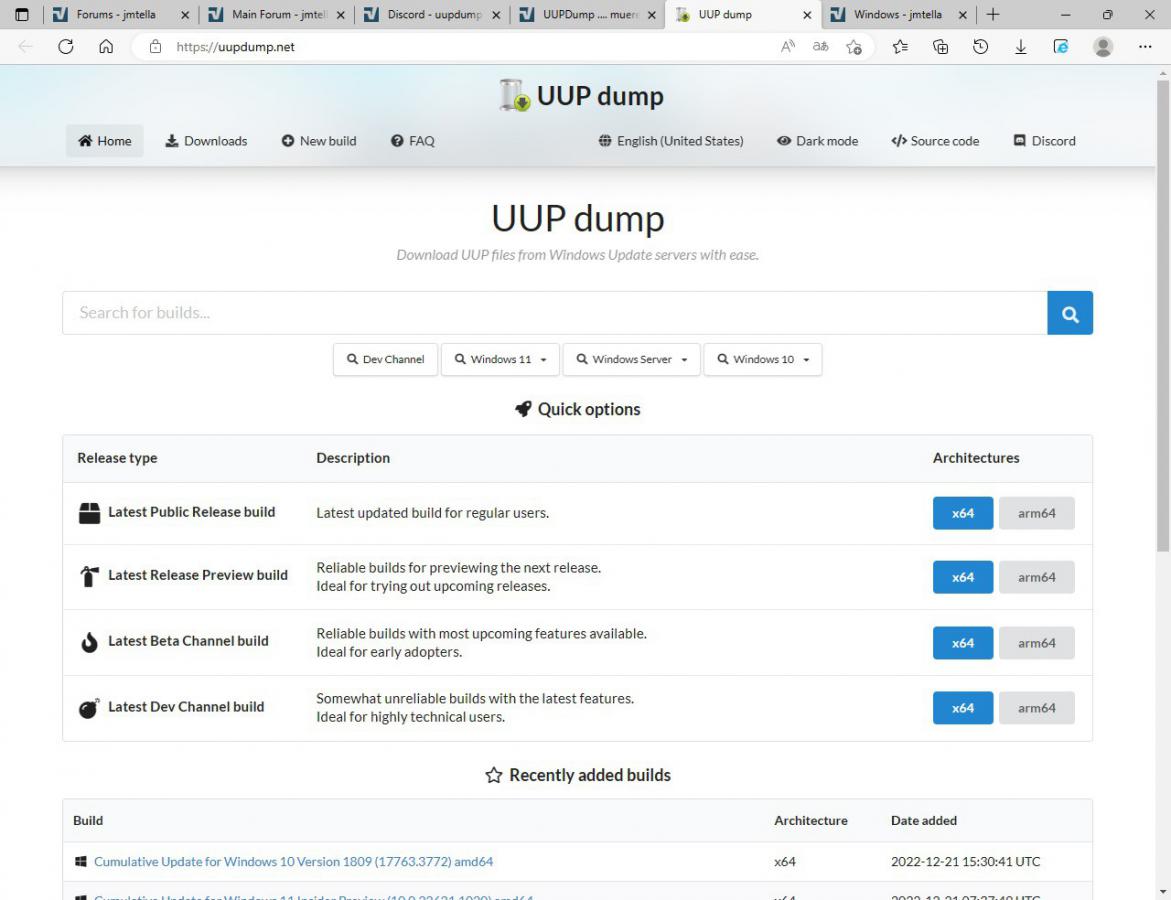1171x900 pixels.
Task: Expand the Windows Server dropdown
Action: (x=631, y=359)
